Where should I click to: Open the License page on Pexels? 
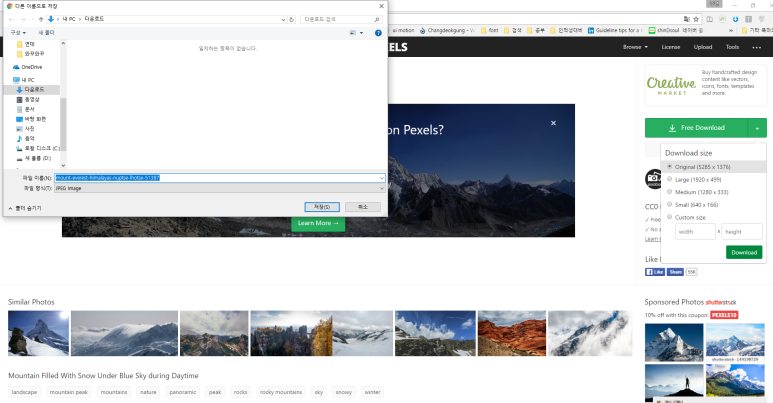point(670,47)
